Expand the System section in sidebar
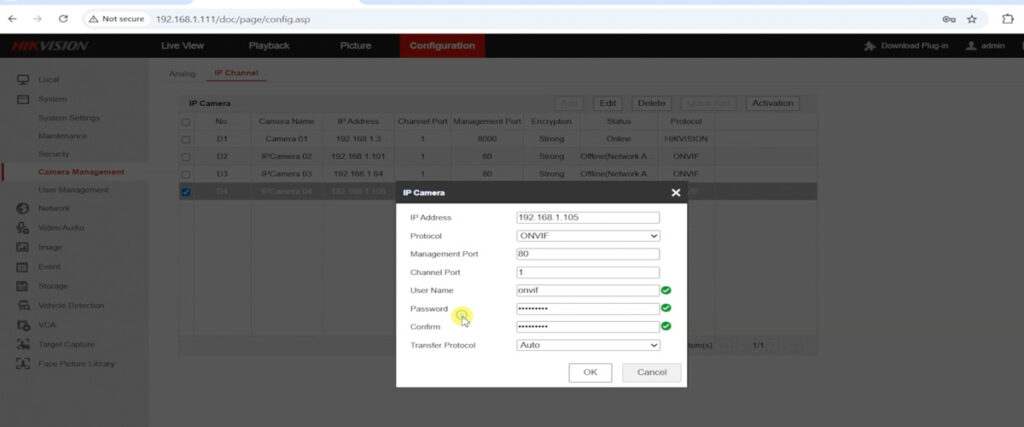The image size is (1024, 427). 52,99
